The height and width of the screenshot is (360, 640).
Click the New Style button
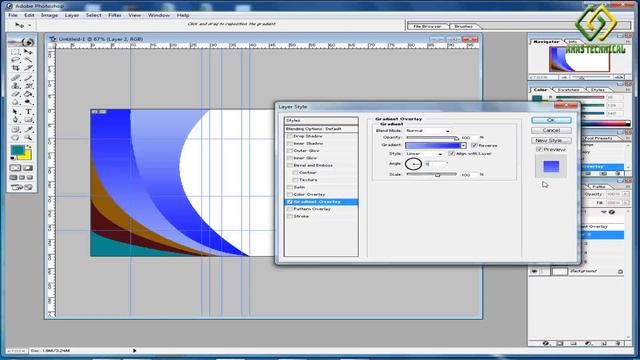click(x=551, y=140)
